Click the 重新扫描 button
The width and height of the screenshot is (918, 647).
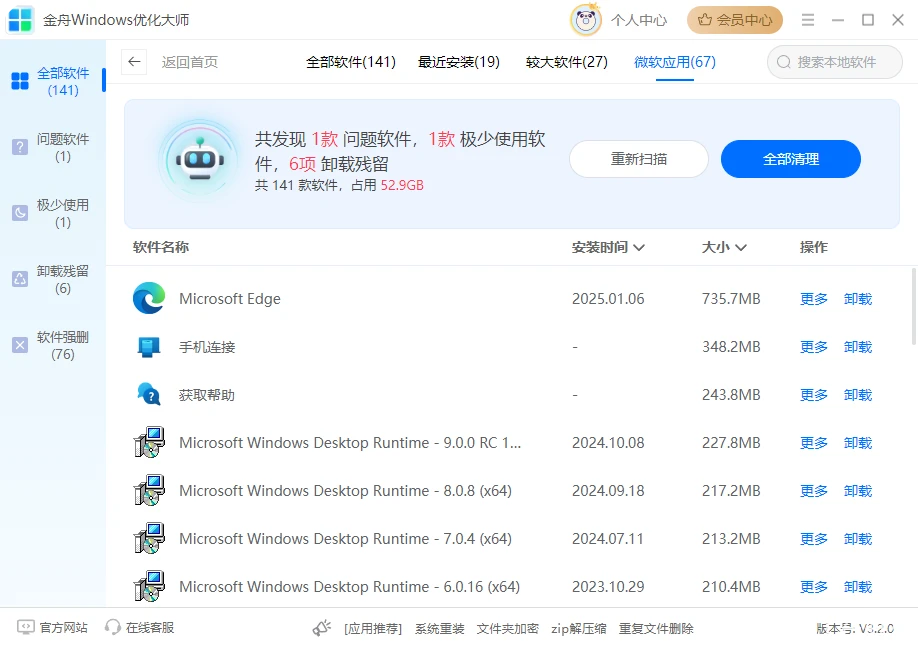pos(639,159)
